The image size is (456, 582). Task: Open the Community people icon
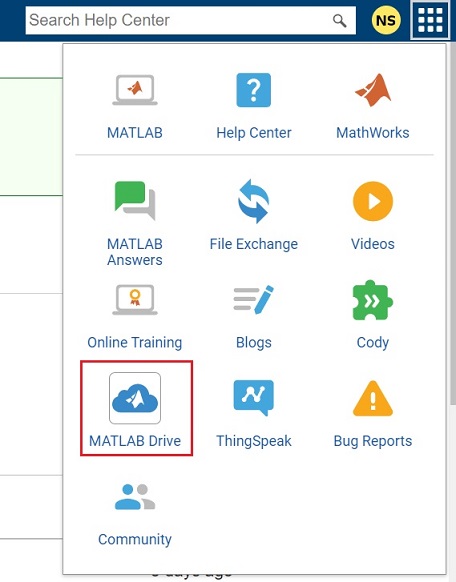point(135,497)
